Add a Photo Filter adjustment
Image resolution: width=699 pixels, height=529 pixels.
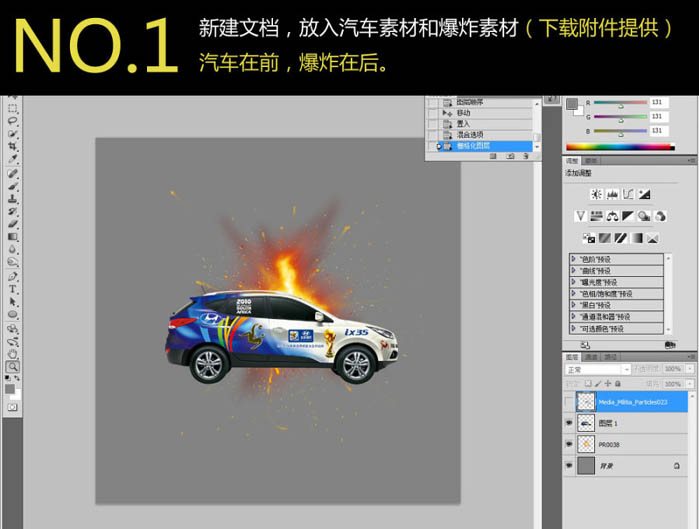(644, 216)
